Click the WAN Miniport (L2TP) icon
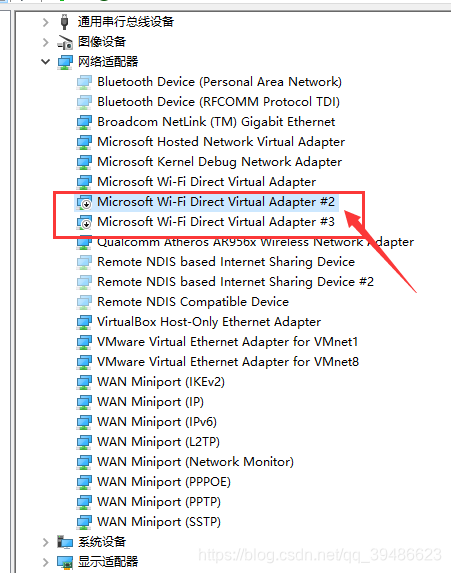Viewport: 451px width, 573px height. (x=84, y=442)
